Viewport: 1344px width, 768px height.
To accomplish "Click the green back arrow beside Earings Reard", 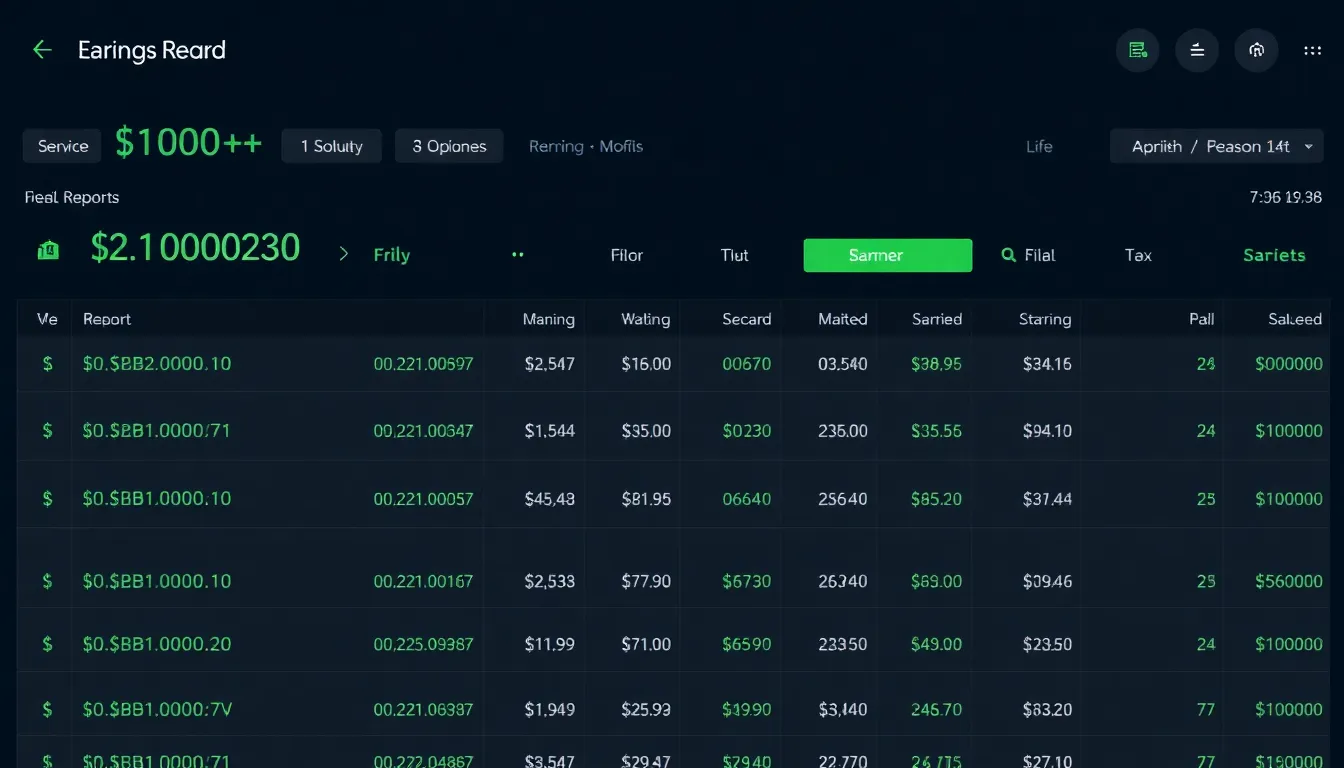I will tap(41, 50).
